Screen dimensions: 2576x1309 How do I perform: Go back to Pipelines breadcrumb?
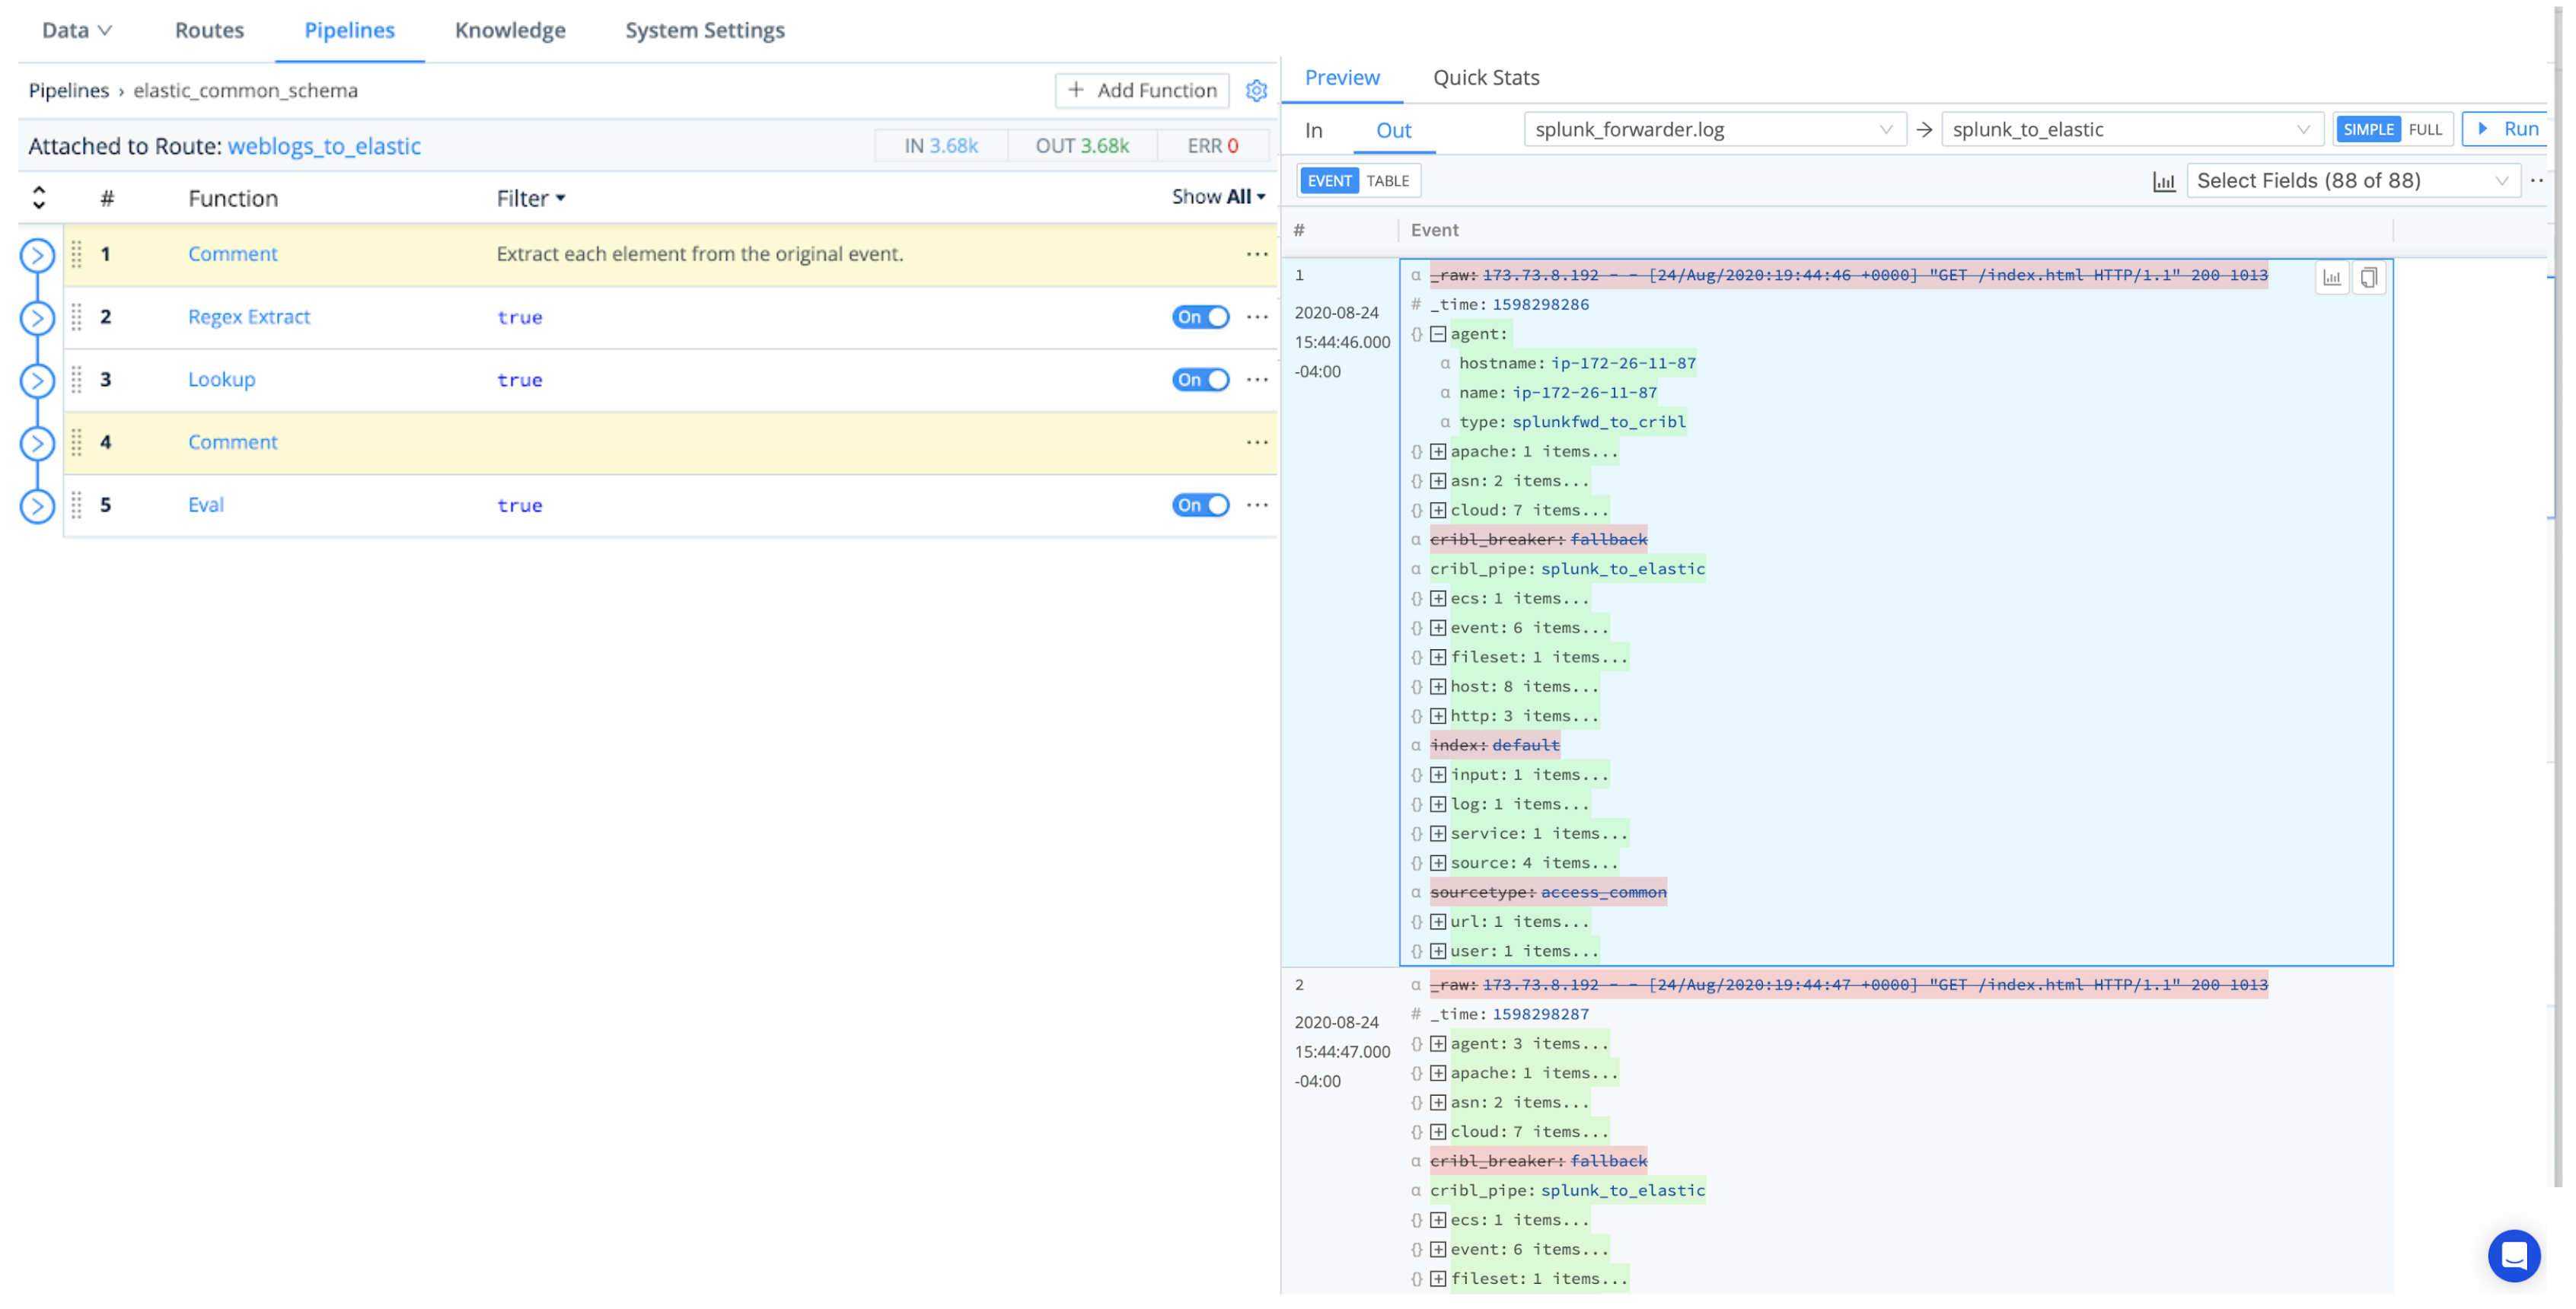[x=68, y=90]
